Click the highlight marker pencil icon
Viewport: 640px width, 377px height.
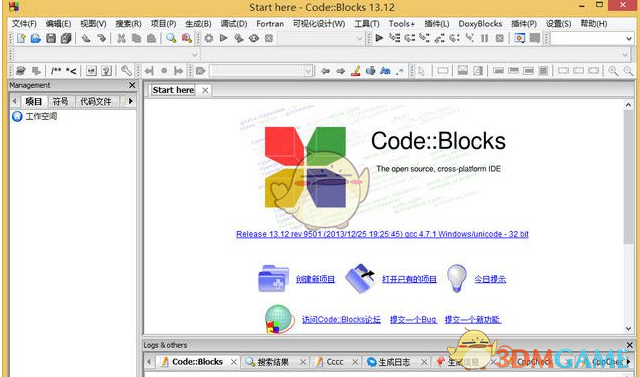[x=356, y=71]
